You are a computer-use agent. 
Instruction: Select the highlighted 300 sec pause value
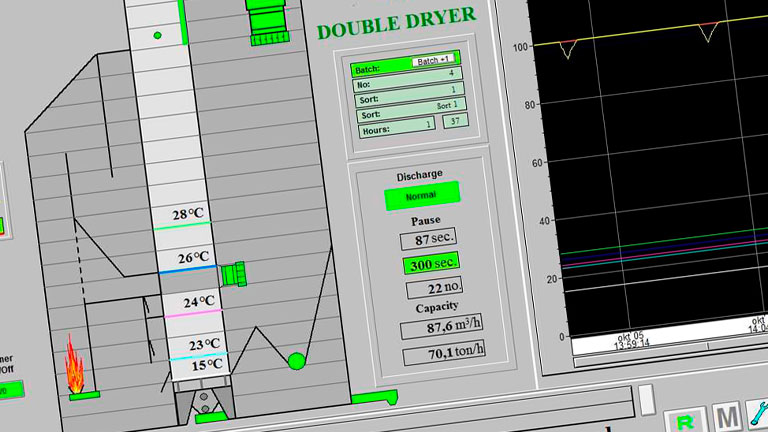(x=429, y=265)
